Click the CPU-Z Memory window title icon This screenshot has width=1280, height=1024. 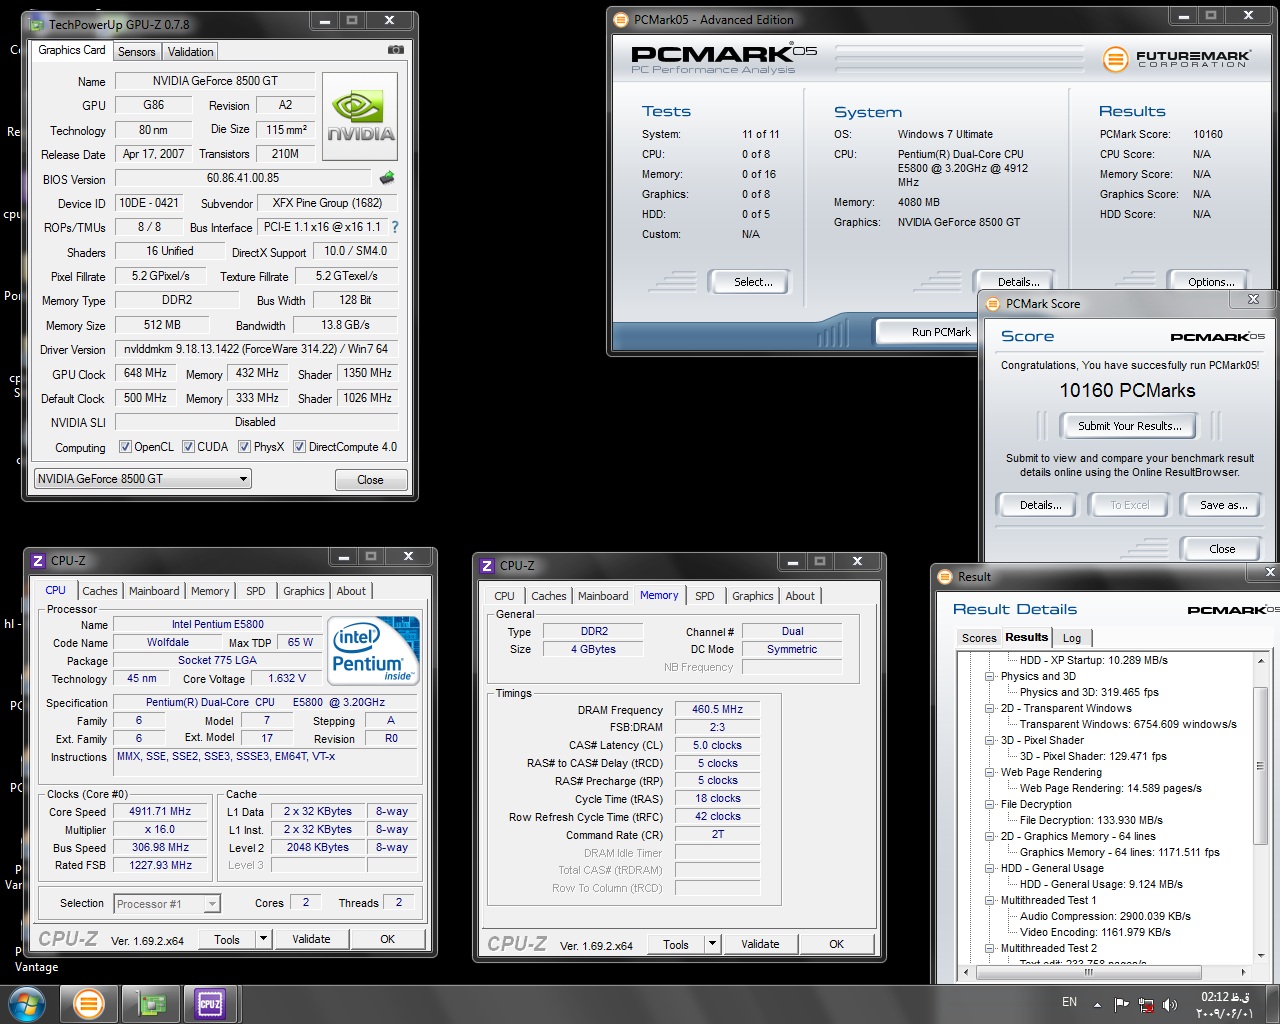487,566
